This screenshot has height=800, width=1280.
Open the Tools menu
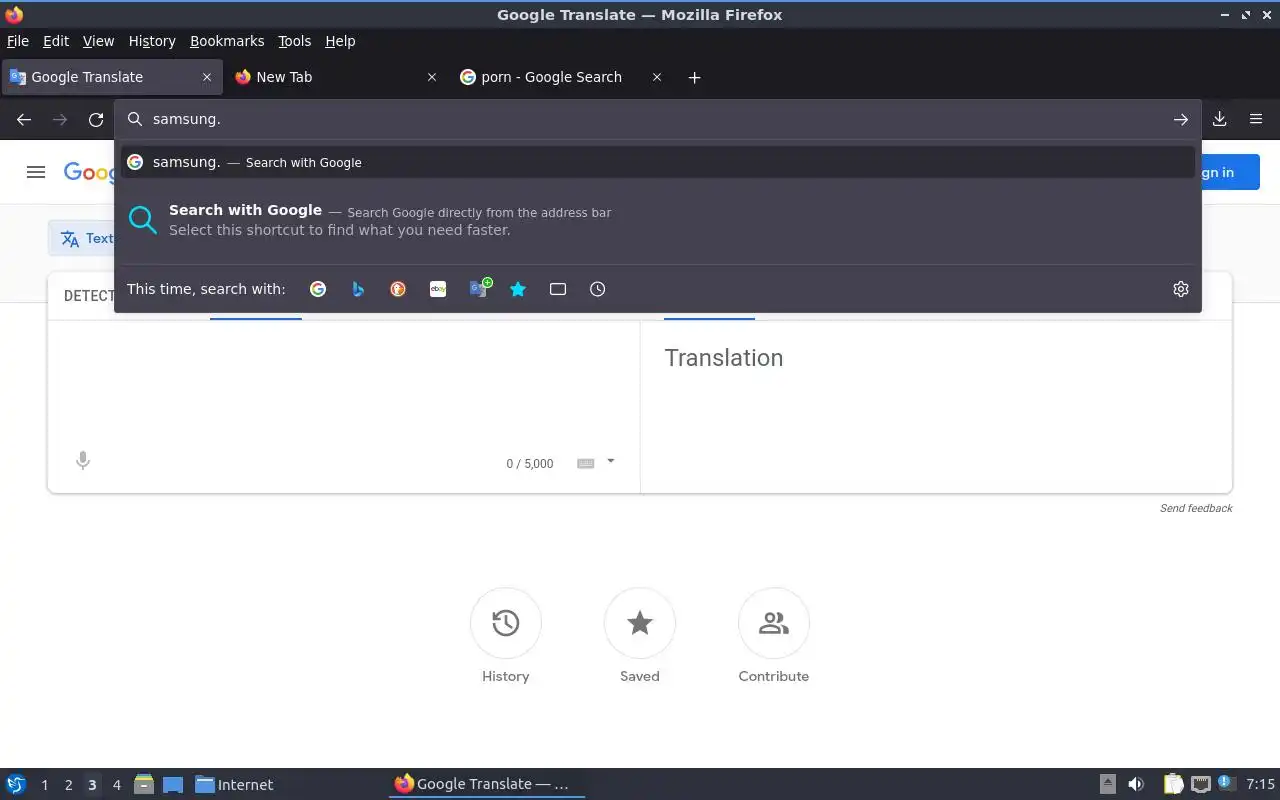(295, 41)
